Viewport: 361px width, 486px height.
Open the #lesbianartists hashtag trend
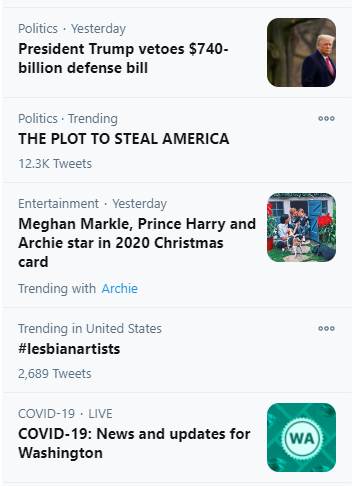click(x=69, y=349)
